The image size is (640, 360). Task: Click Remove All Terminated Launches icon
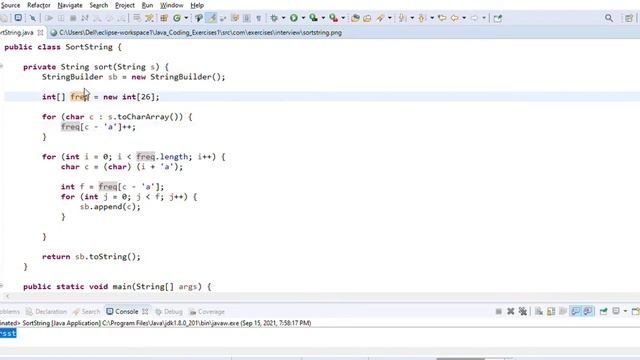(523, 311)
